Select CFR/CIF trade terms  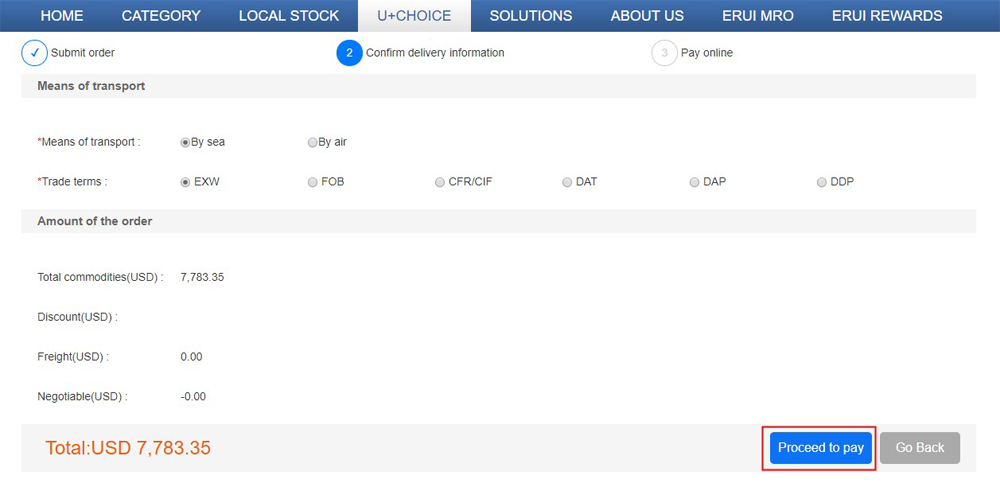point(439,182)
